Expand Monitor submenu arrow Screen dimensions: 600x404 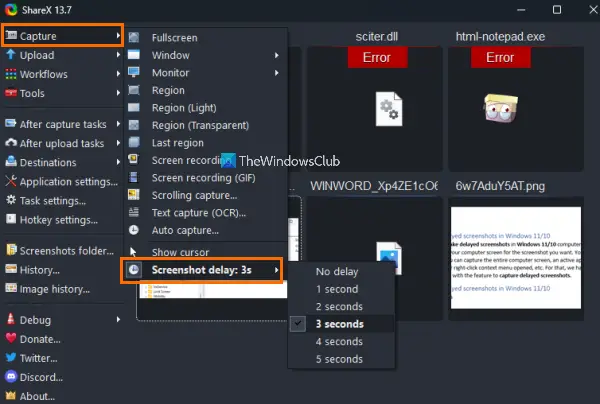click(277, 73)
